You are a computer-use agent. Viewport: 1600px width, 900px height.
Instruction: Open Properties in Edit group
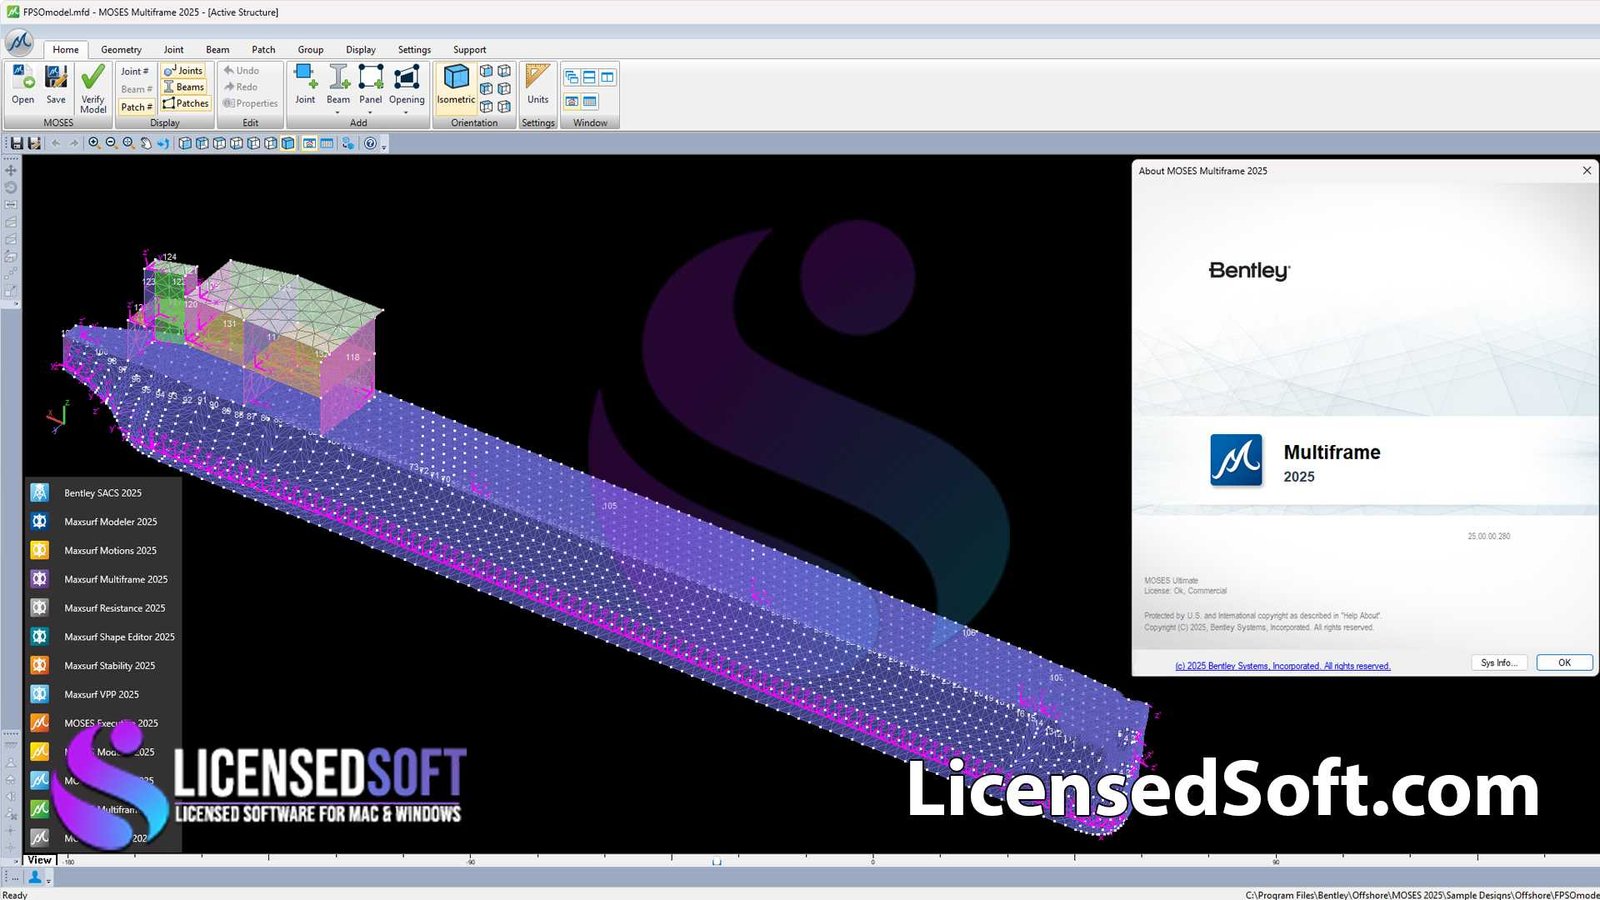pos(250,103)
